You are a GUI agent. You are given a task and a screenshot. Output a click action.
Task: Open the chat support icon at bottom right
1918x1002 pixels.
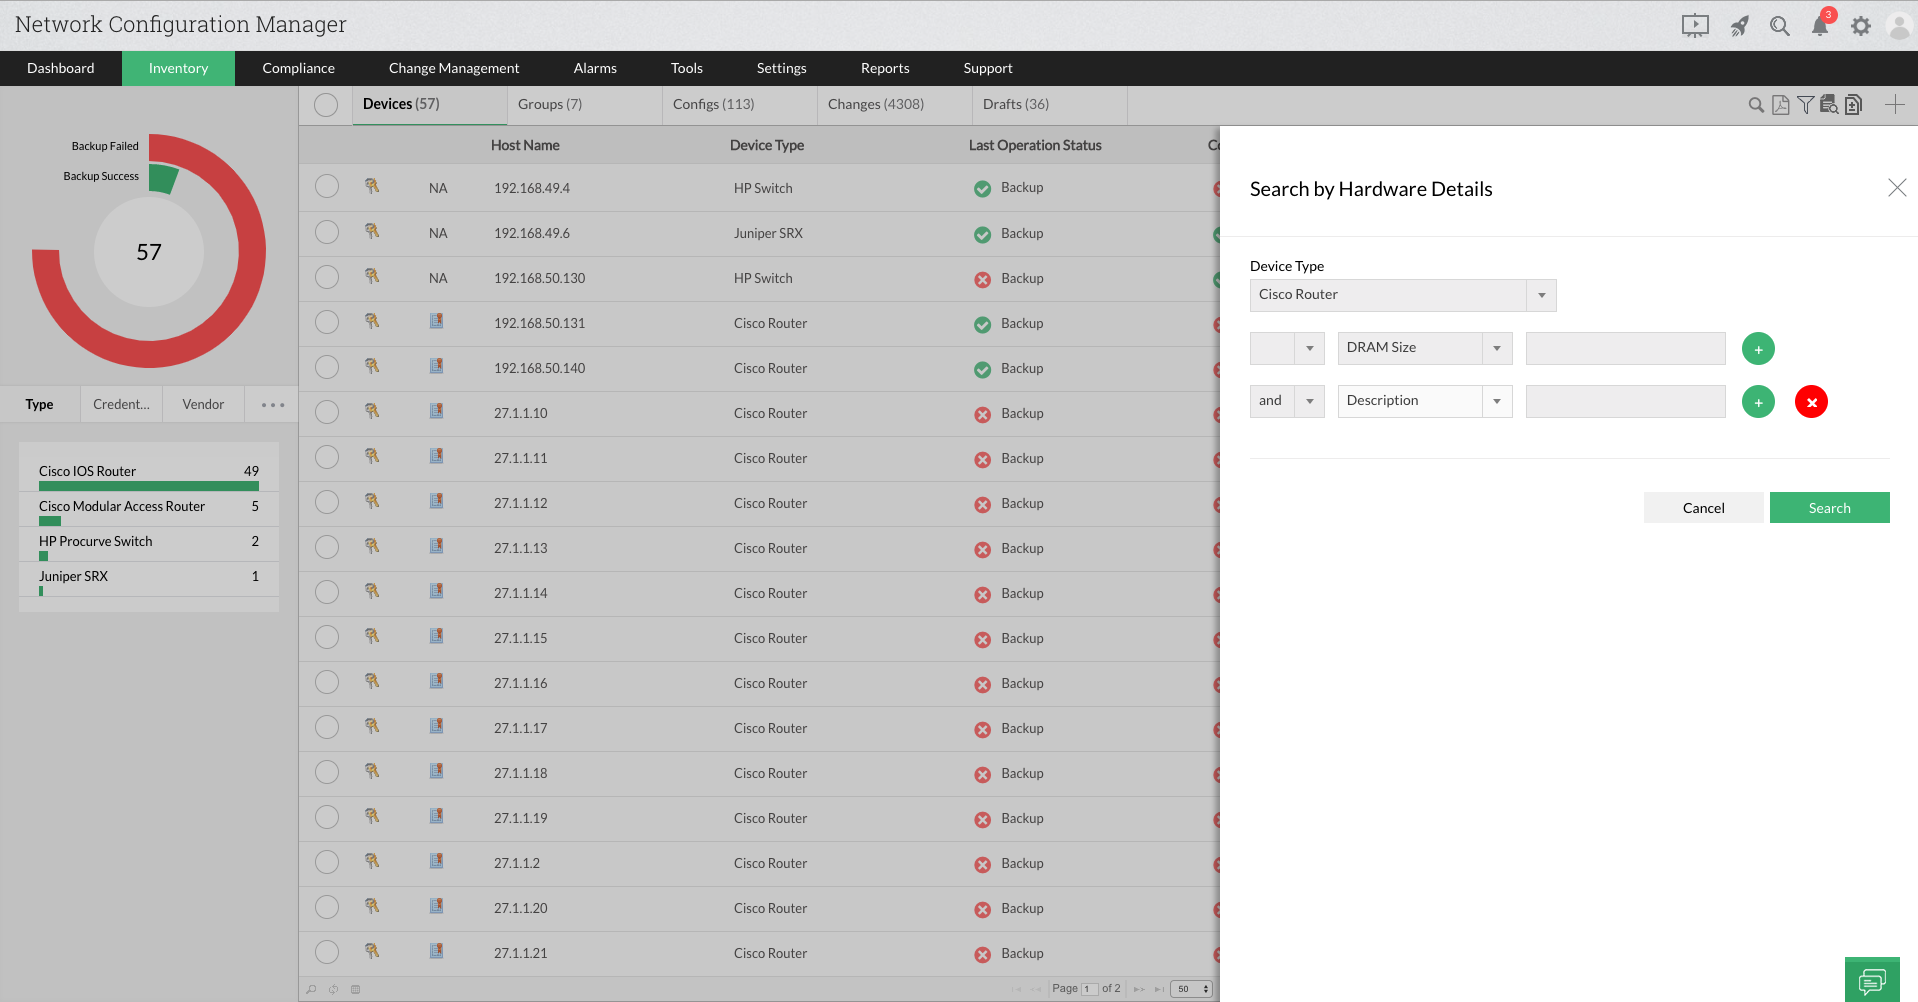[1871, 978]
